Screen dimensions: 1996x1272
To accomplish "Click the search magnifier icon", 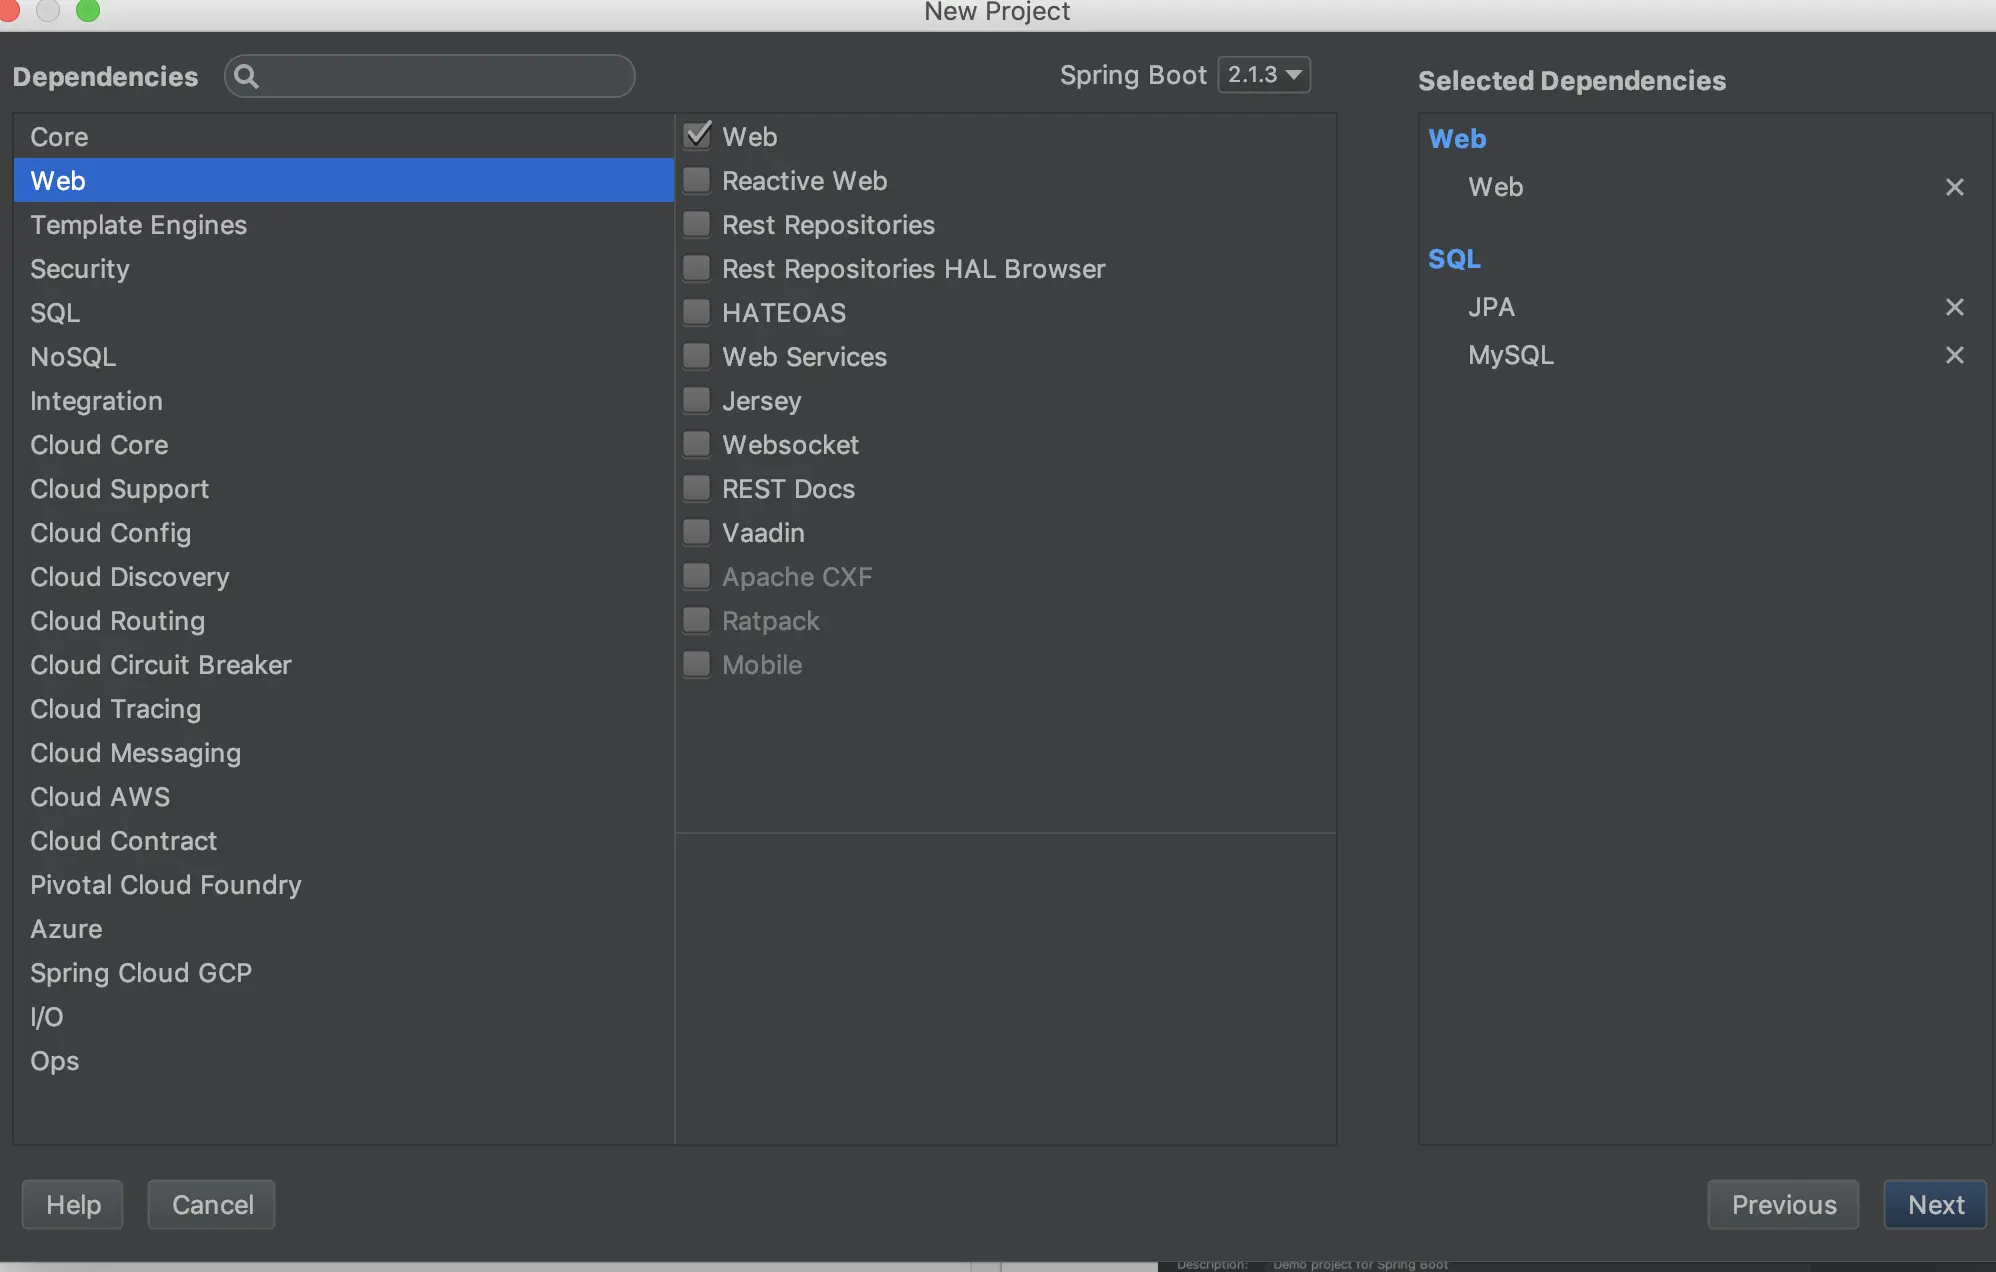I will coord(246,76).
